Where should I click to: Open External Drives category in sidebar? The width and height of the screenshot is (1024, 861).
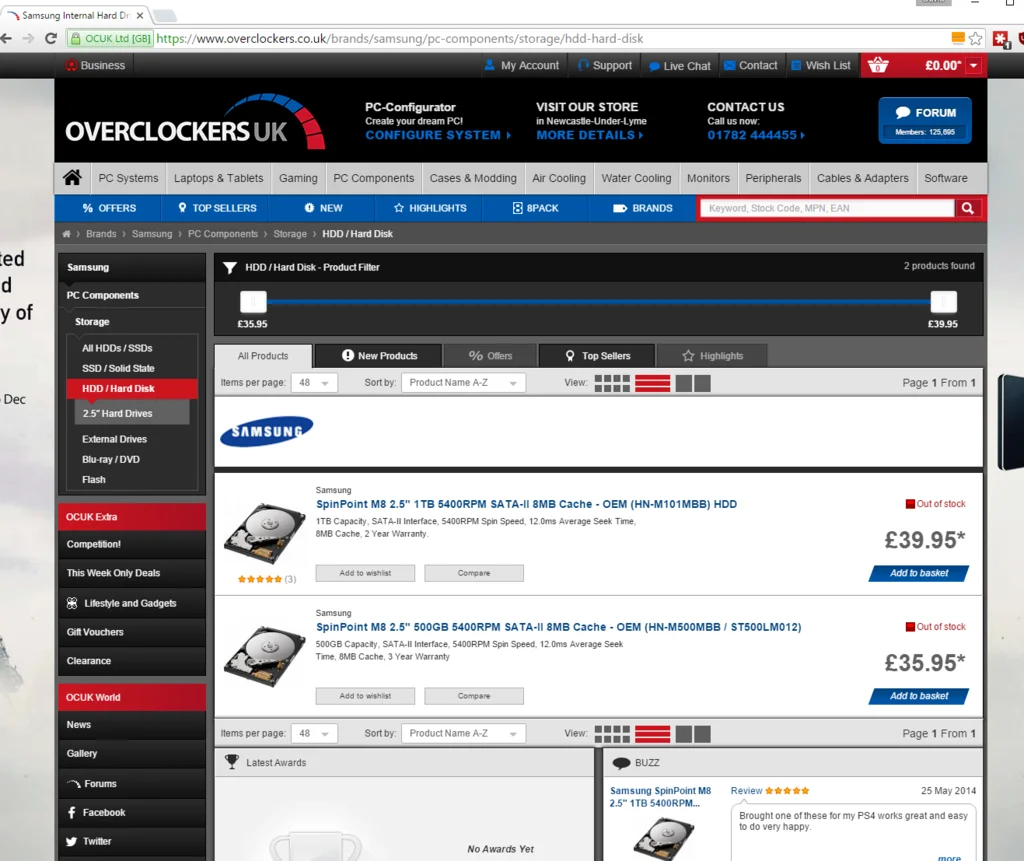pyautogui.click(x=114, y=439)
